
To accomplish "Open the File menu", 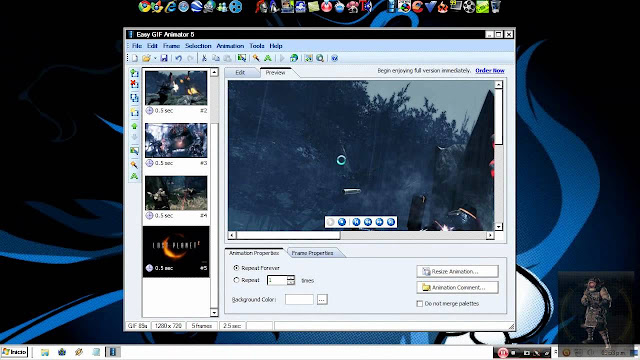I will click(x=137, y=46).
